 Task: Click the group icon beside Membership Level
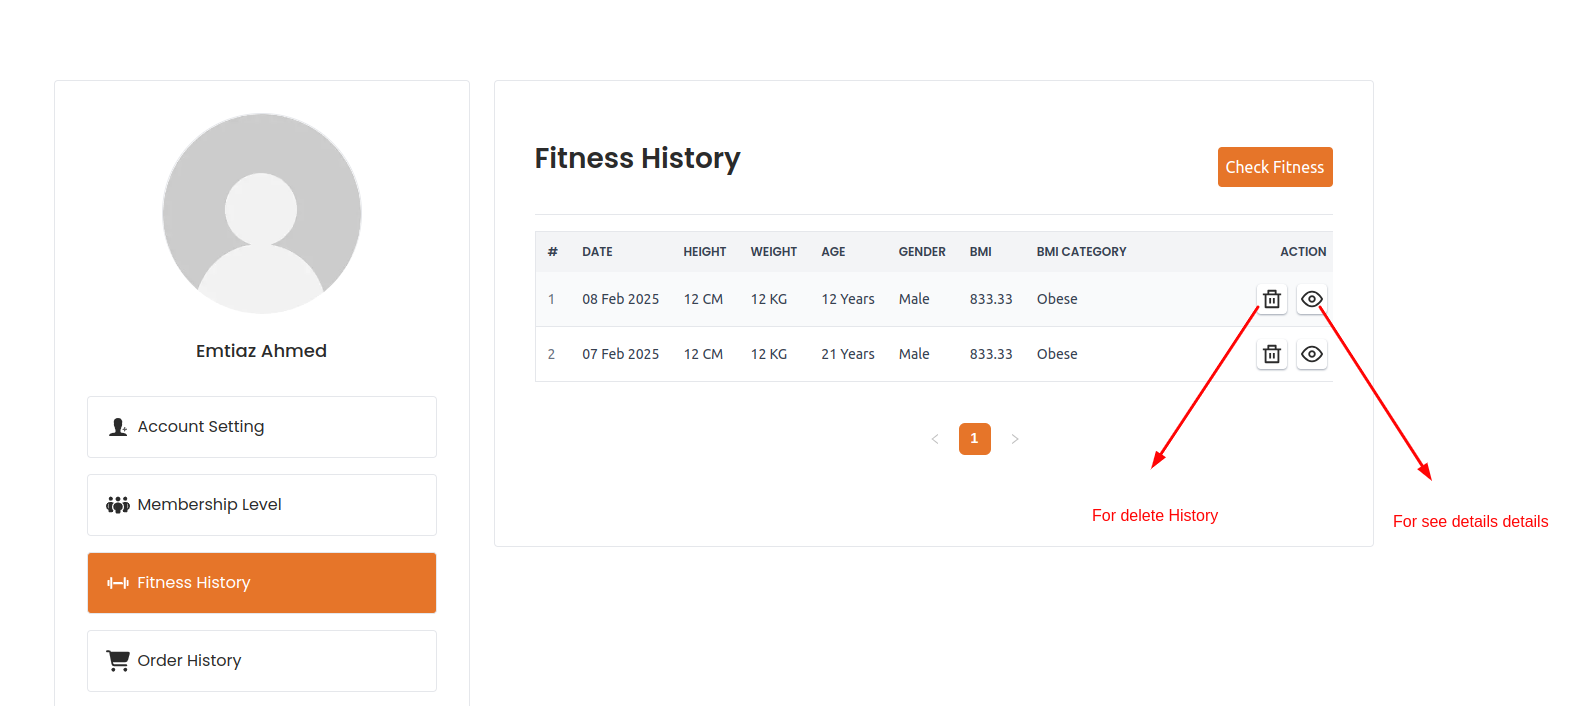click(x=118, y=505)
